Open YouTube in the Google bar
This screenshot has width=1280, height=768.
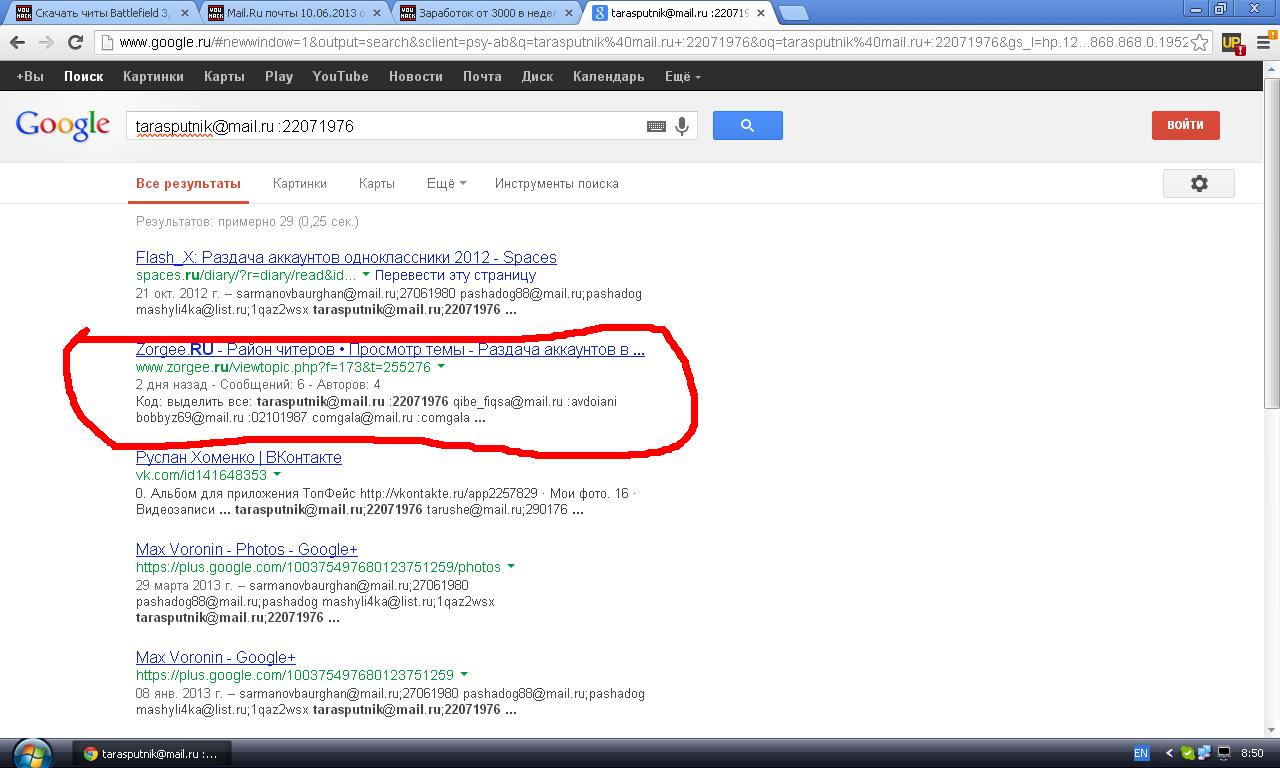click(x=340, y=76)
